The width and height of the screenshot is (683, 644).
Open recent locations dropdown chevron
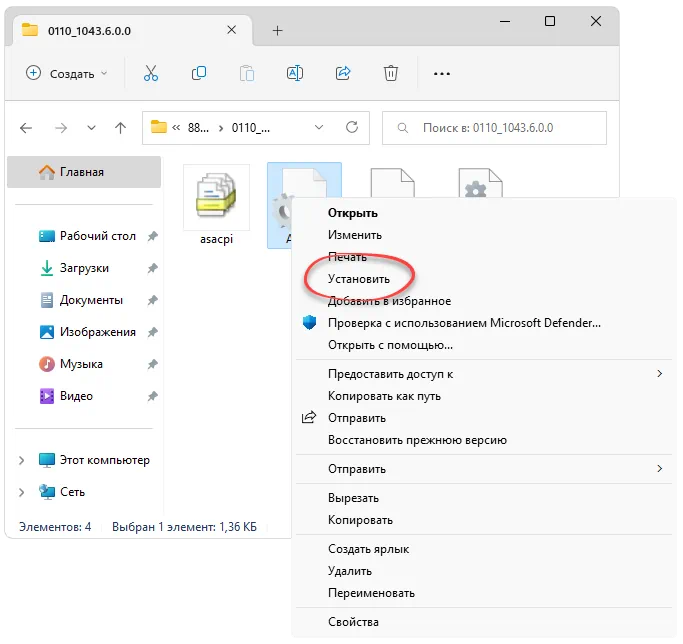click(x=91, y=128)
